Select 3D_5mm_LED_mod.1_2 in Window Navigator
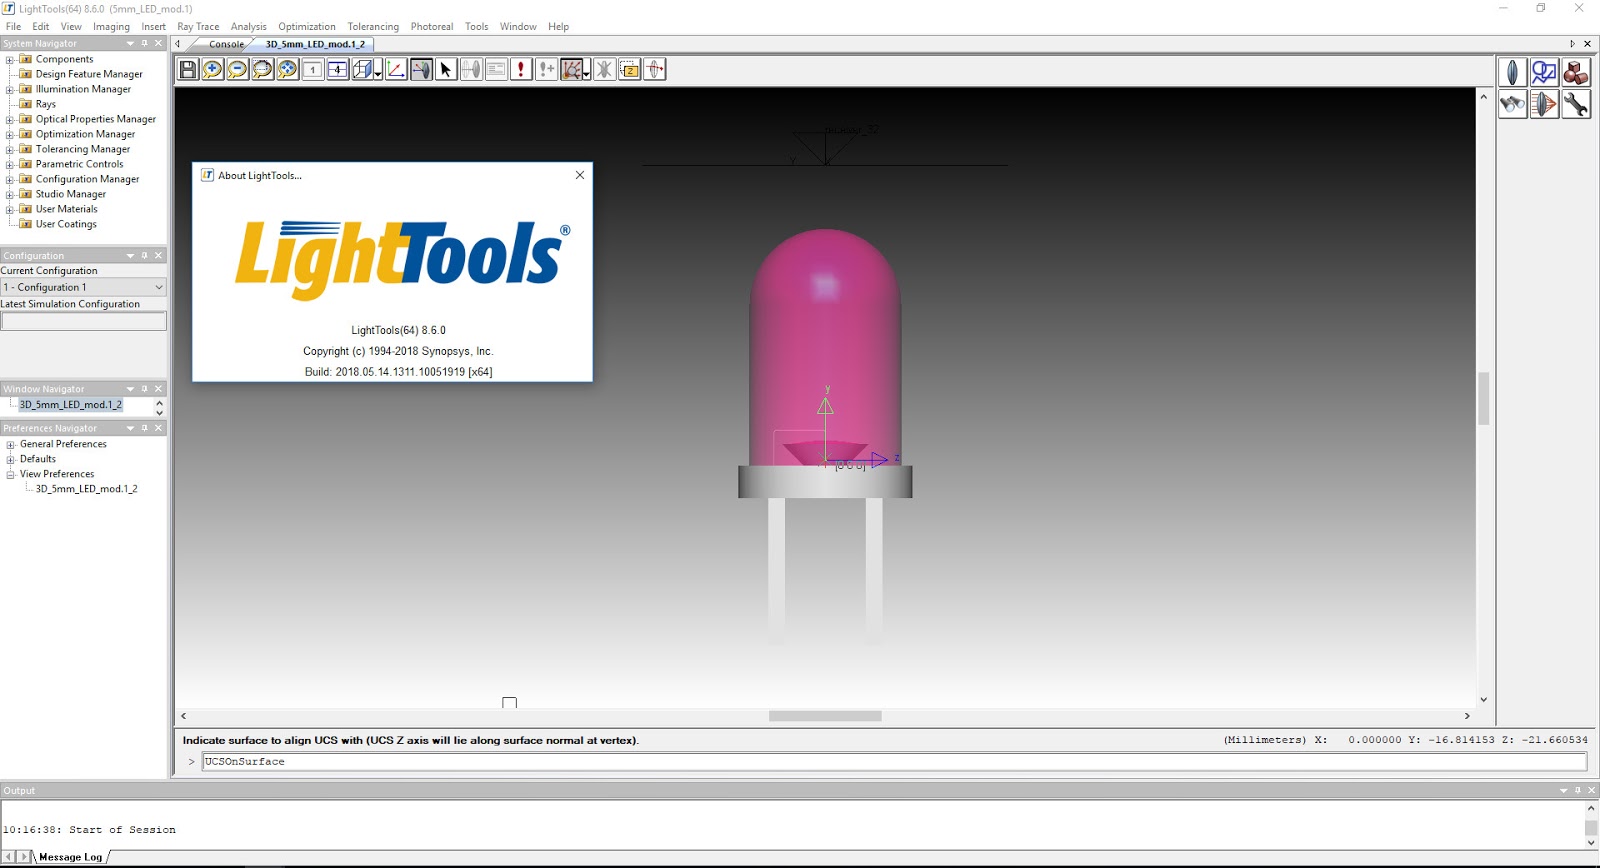The height and width of the screenshot is (868, 1600). point(70,405)
